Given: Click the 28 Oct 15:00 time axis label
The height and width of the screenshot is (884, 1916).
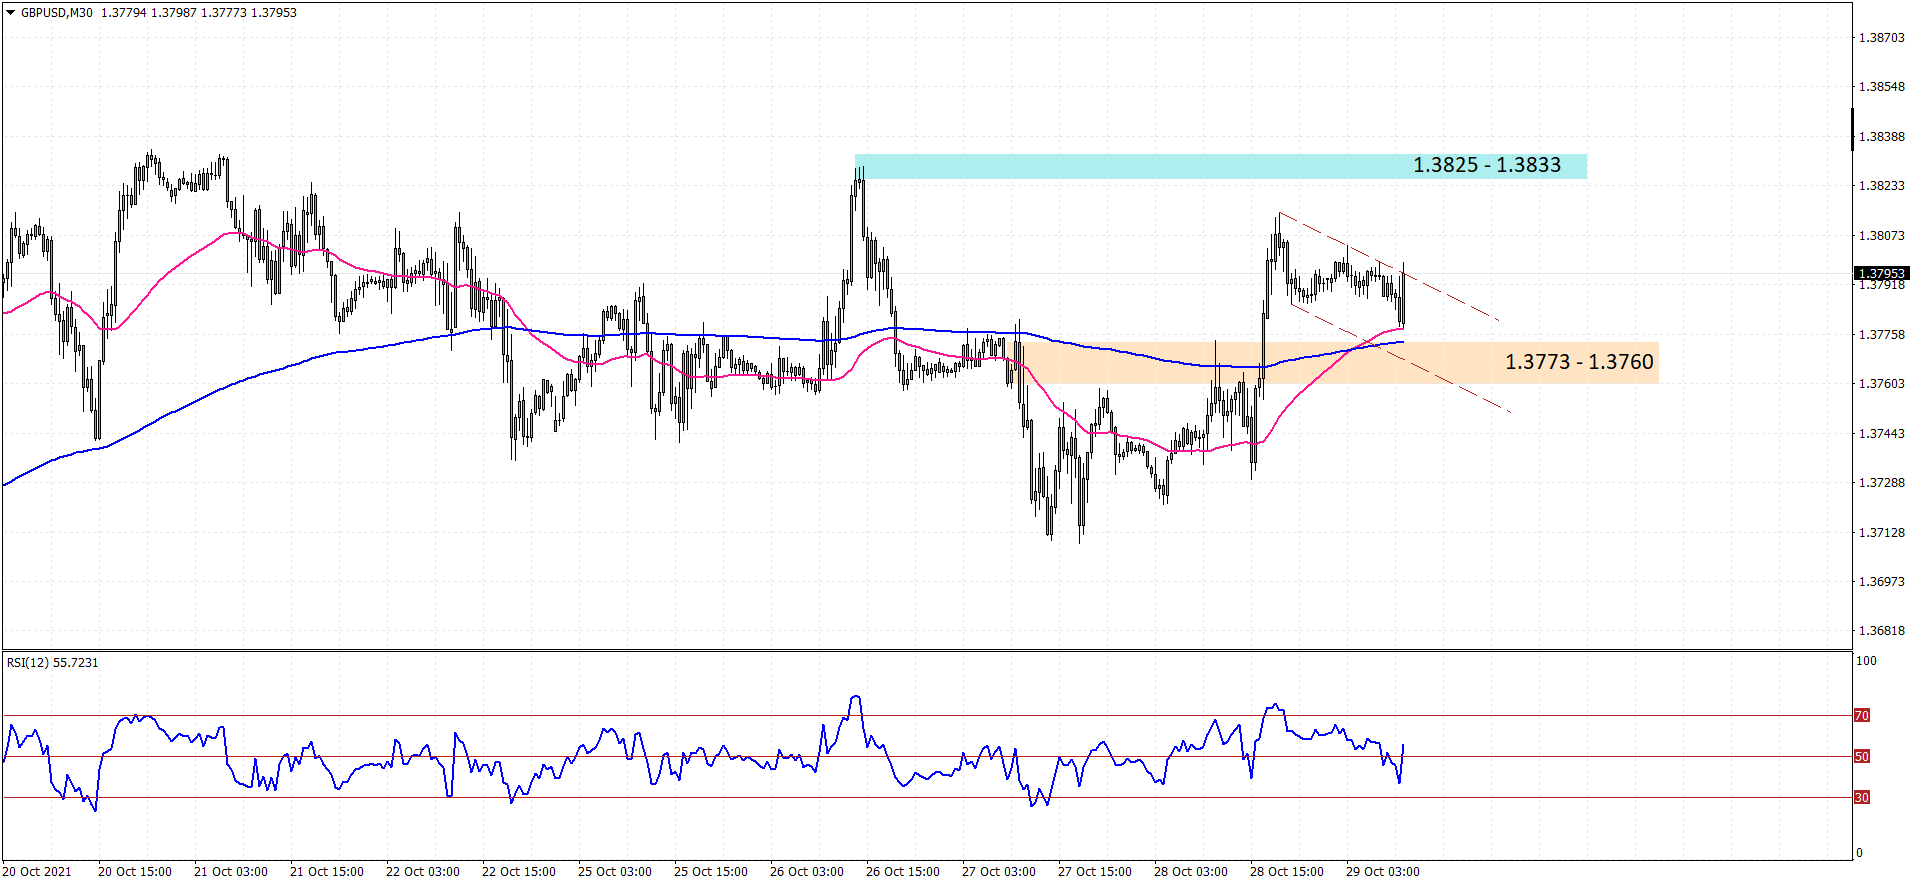Looking at the screenshot, I should click(x=1287, y=872).
